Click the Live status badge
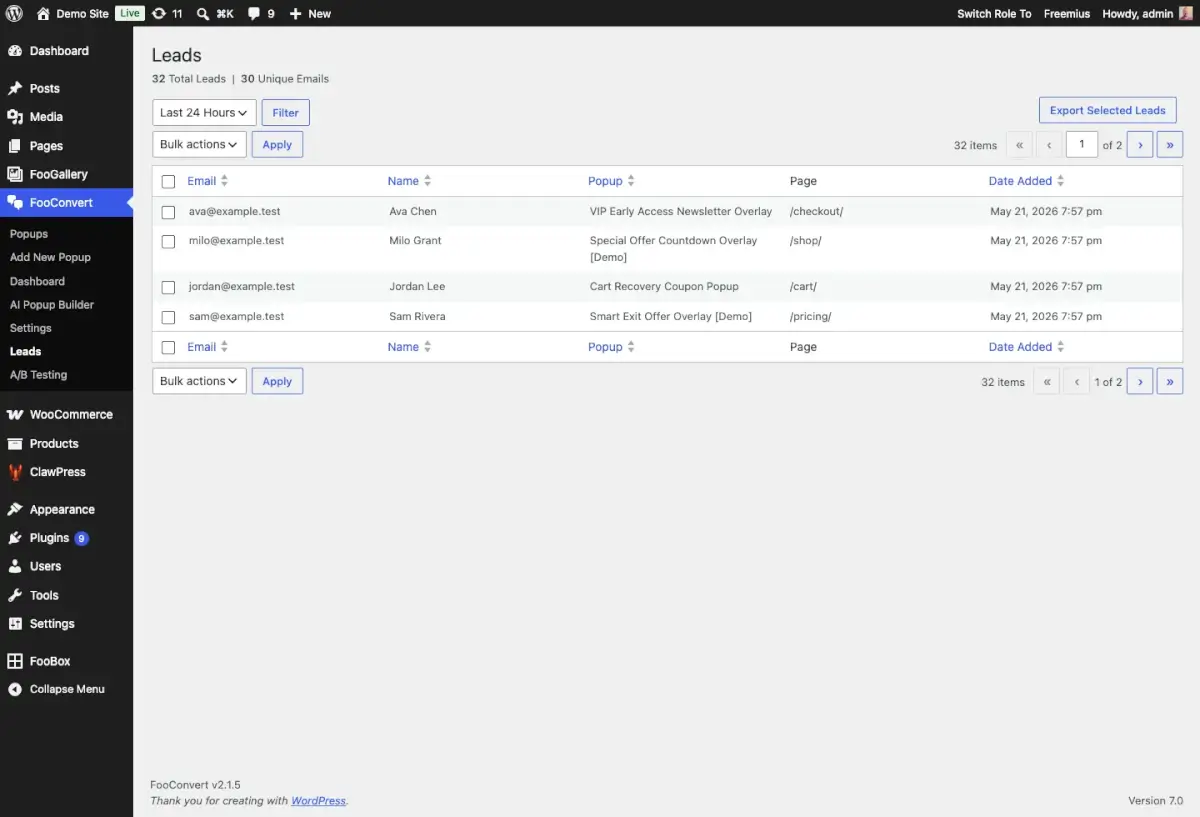Screen dimensions: 1200x817 pyautogui.click(x=130, y=14)
